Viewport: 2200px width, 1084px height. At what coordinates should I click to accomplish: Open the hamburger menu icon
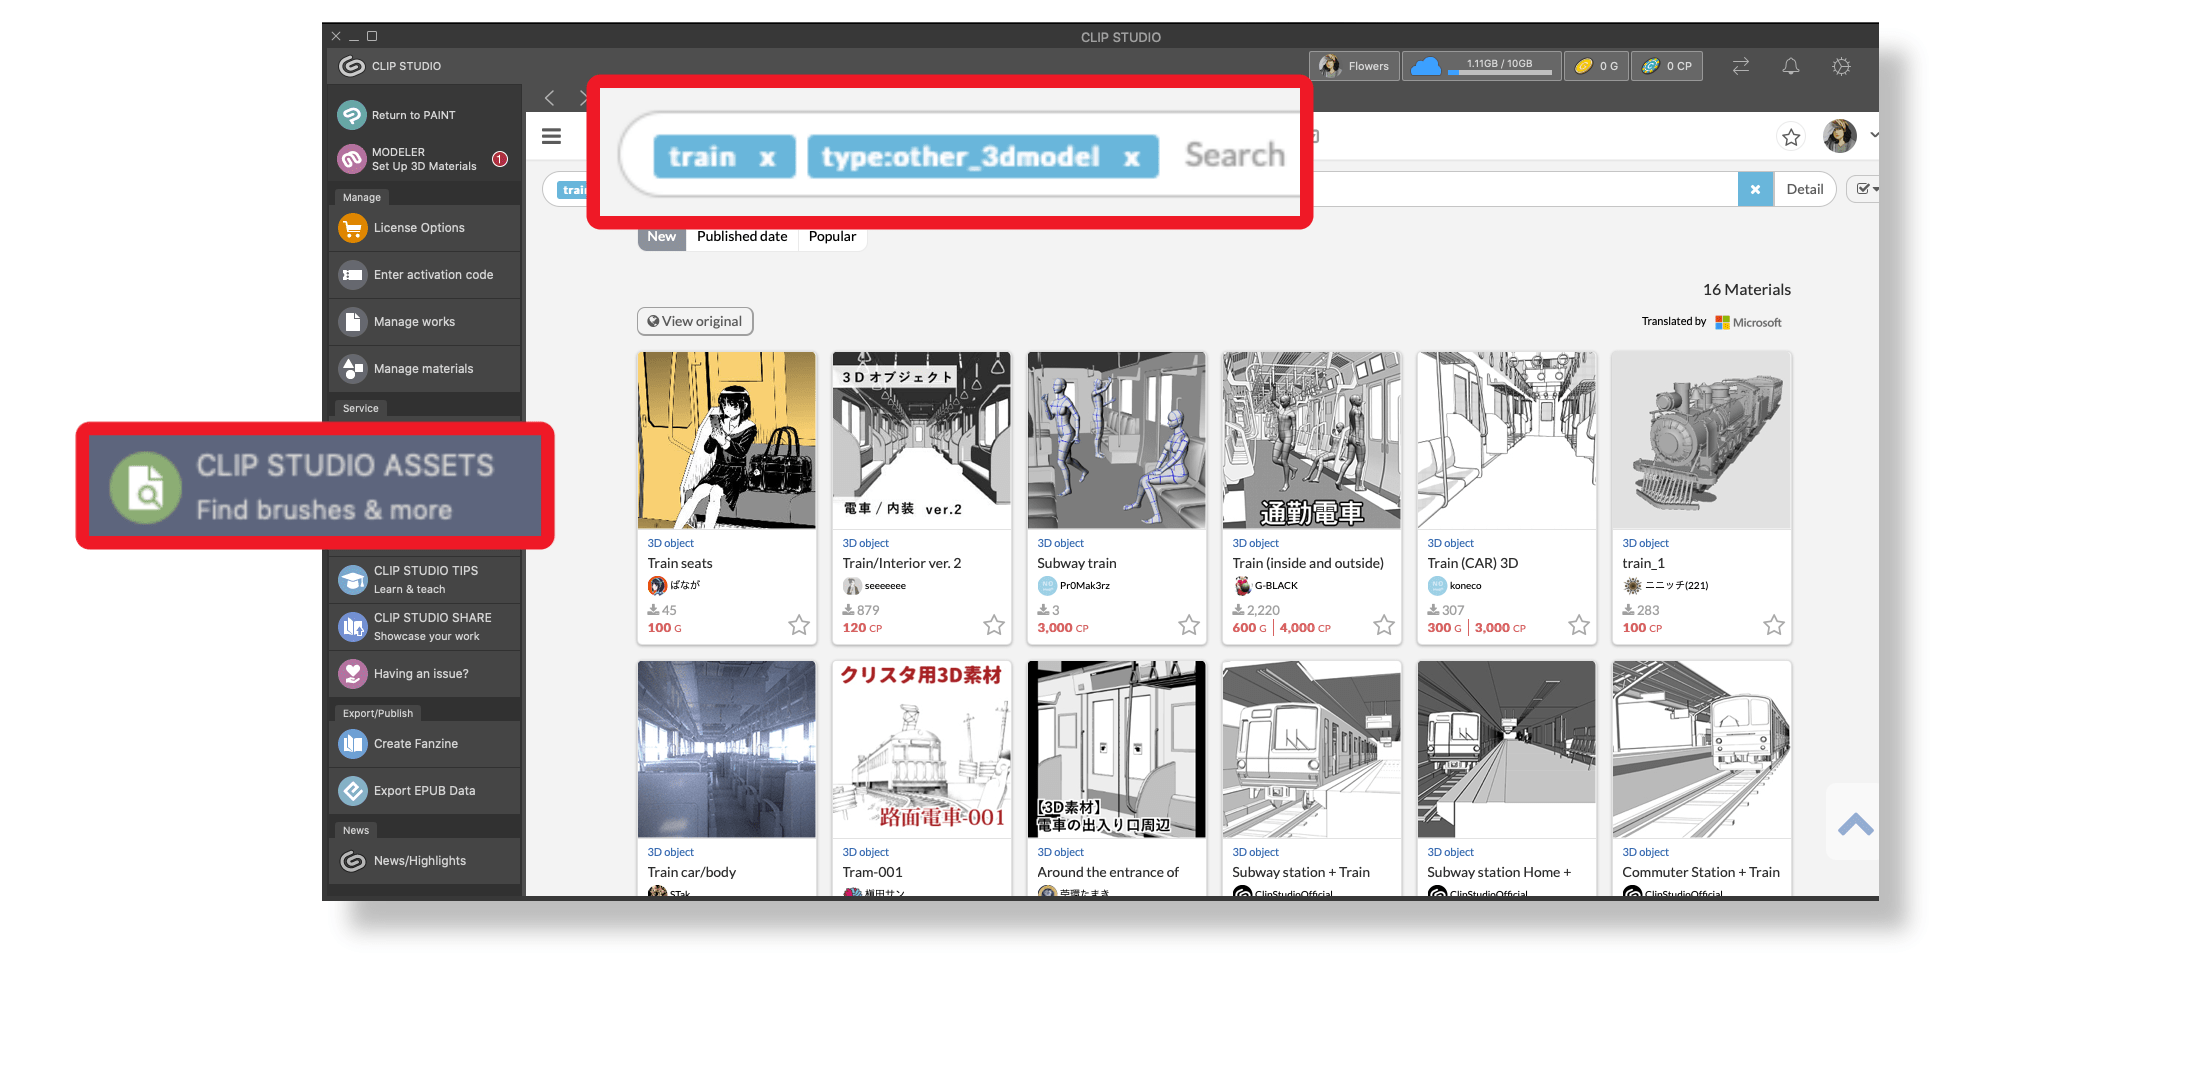(551, 136)
